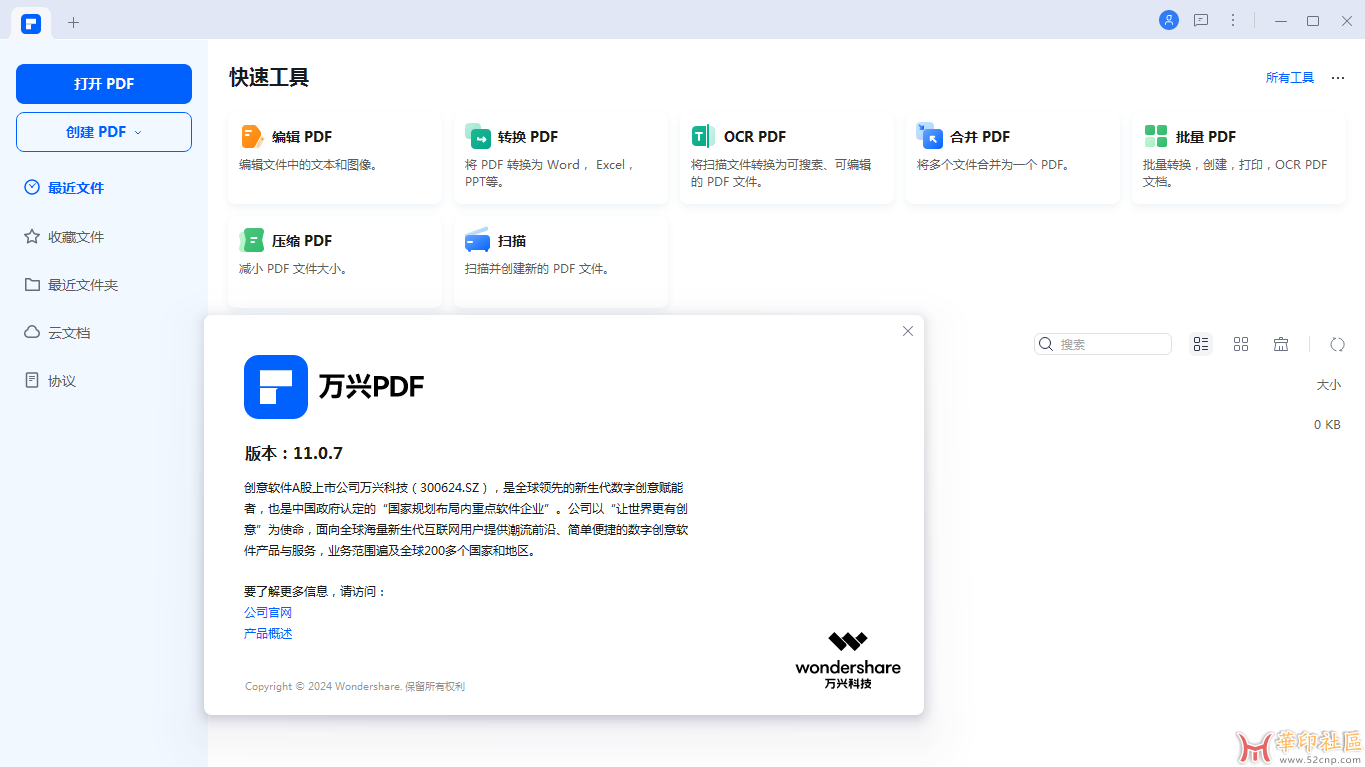1365x767 pixels.
Task: Open 最近文件夹 in sidebar
Action: click(83, 285)
